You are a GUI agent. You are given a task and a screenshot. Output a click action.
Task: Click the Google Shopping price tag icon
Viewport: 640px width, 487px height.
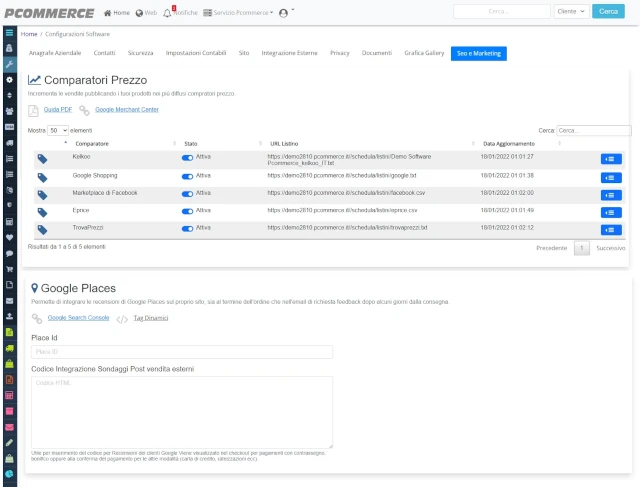point(42,178)
